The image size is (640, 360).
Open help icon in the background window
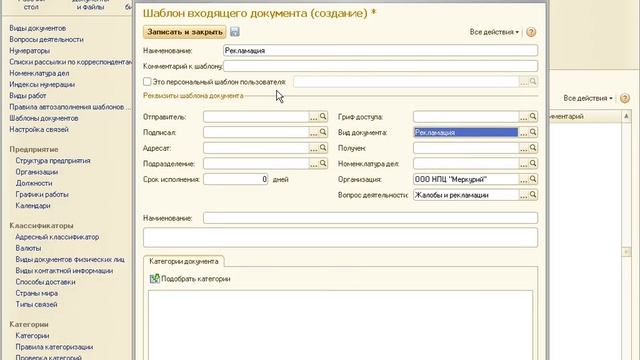[x=624, y=98]
